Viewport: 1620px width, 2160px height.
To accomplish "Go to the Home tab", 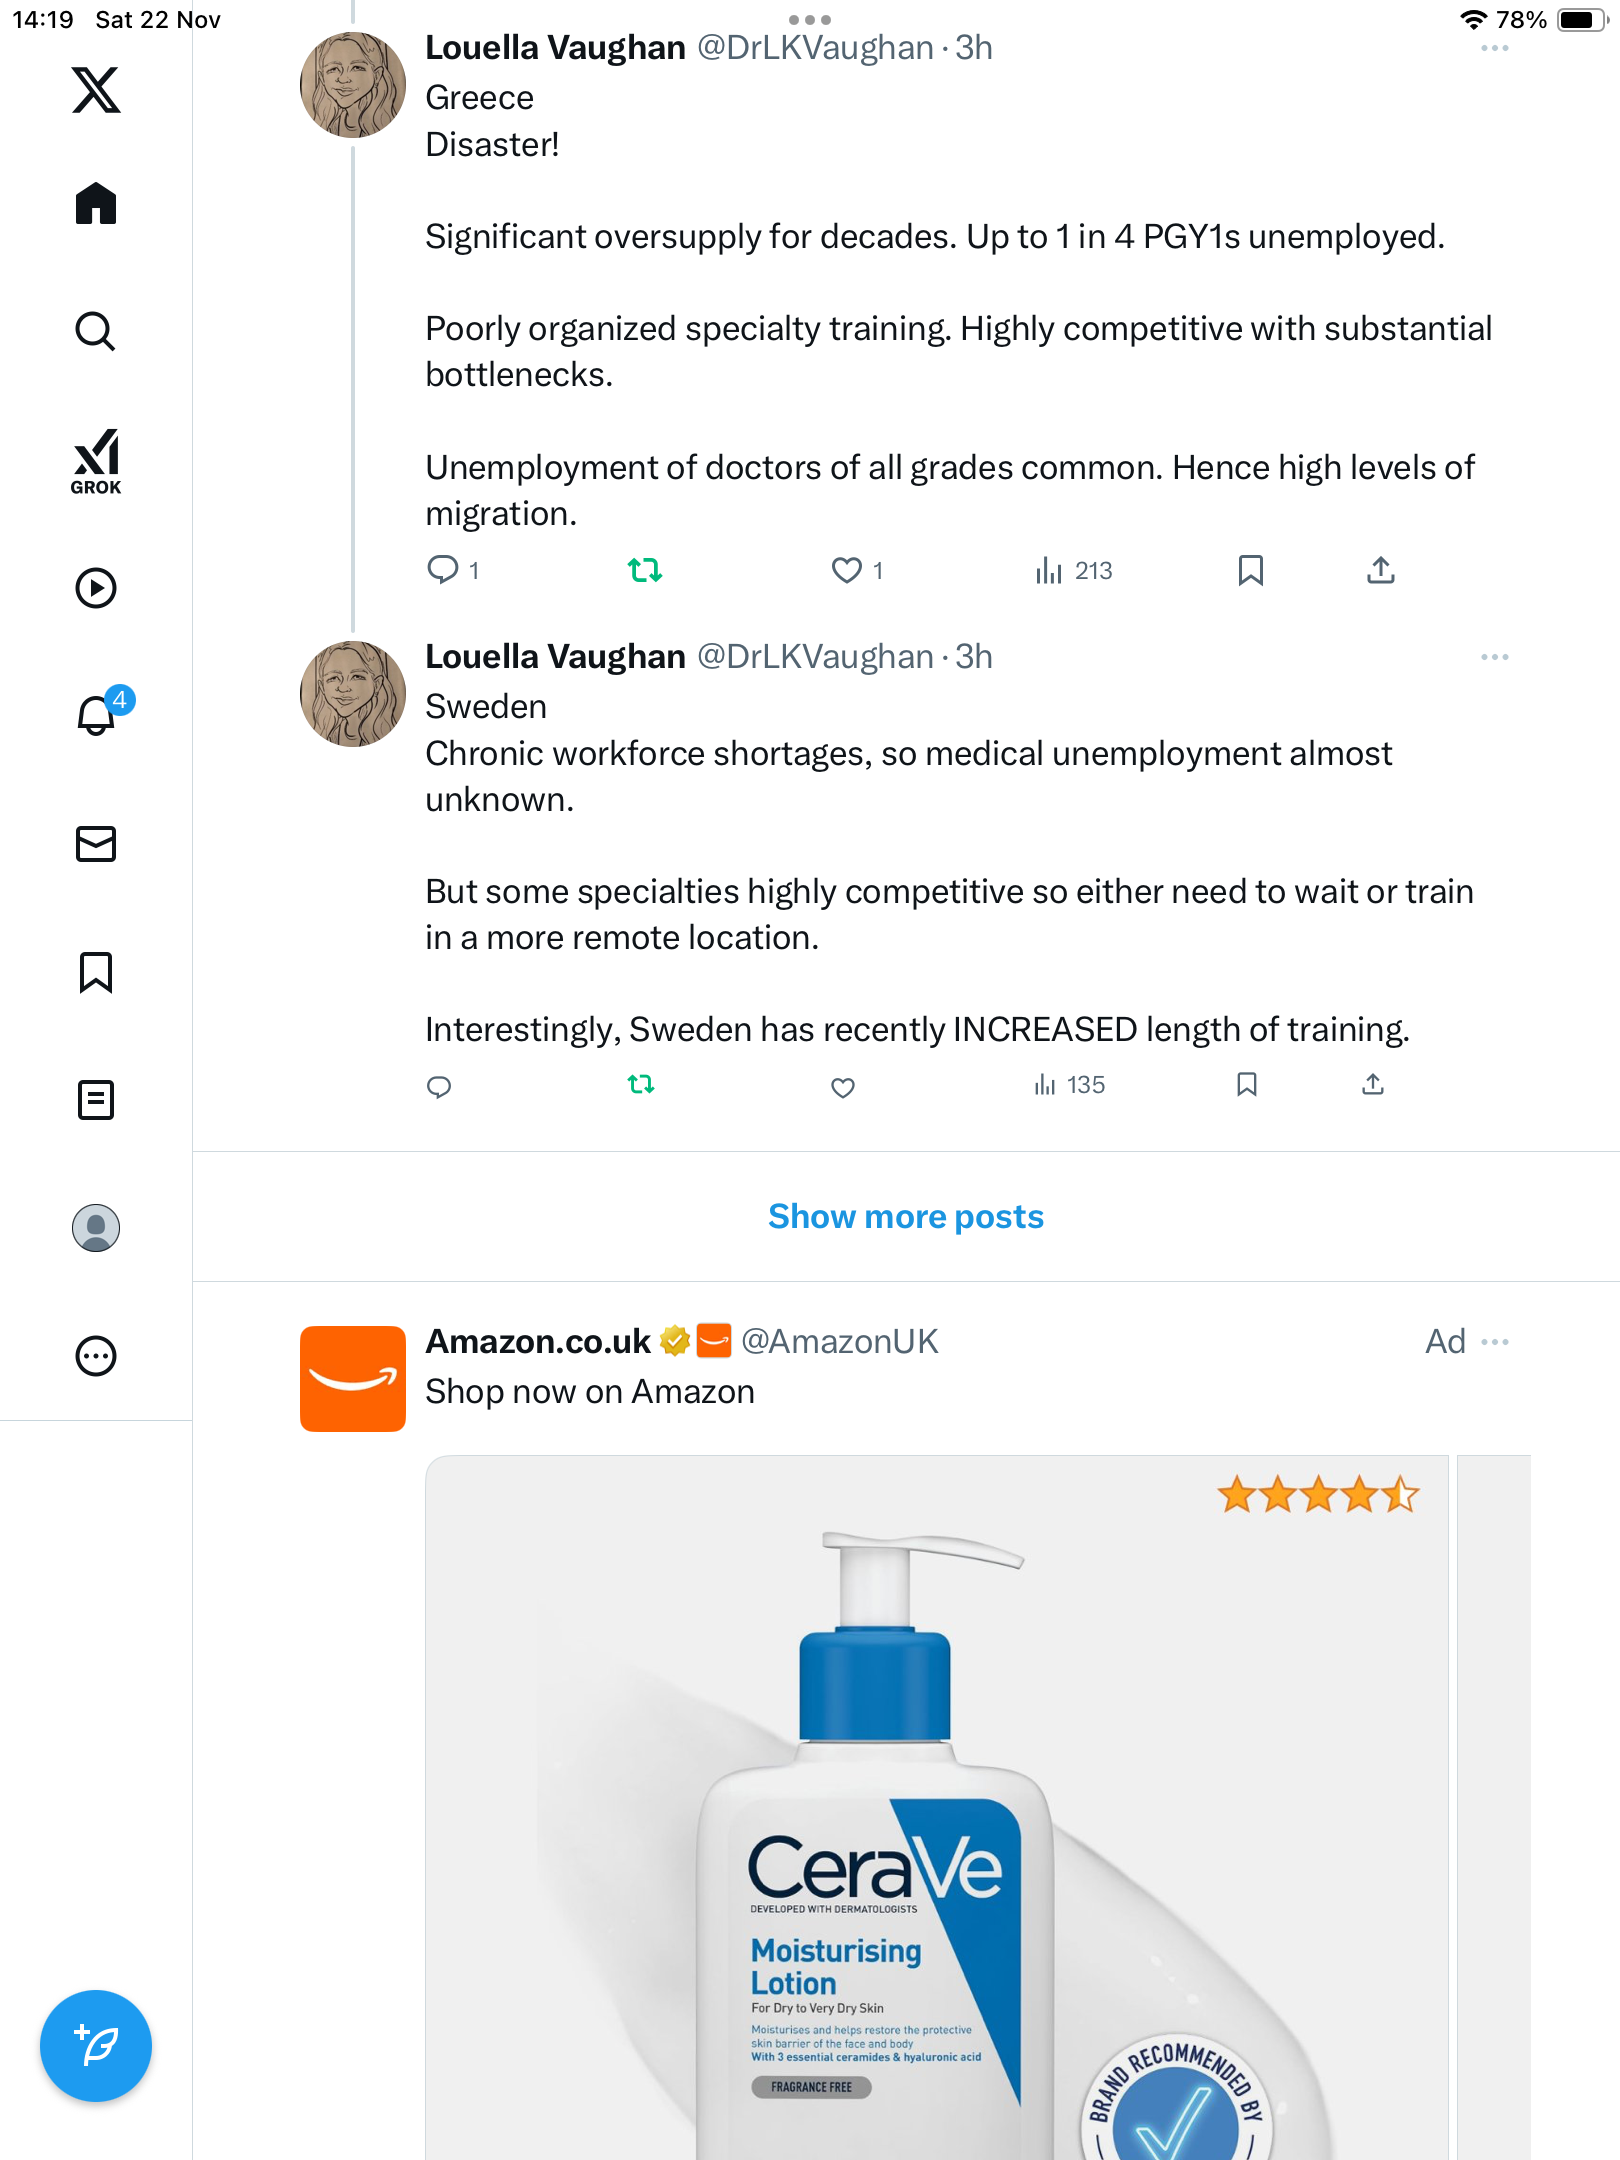I will tap(96, 204).
